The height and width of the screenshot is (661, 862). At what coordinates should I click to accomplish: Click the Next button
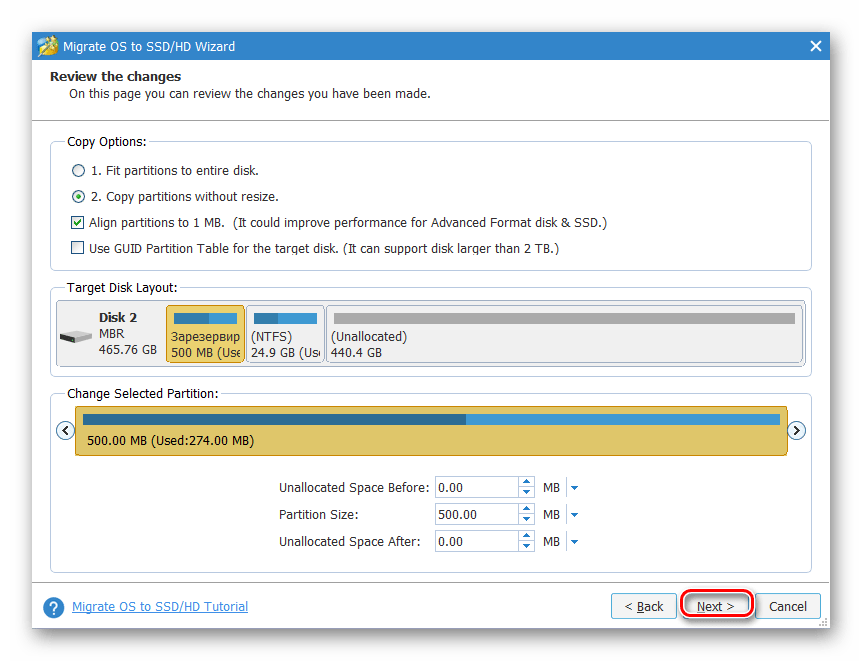[716, 605]
